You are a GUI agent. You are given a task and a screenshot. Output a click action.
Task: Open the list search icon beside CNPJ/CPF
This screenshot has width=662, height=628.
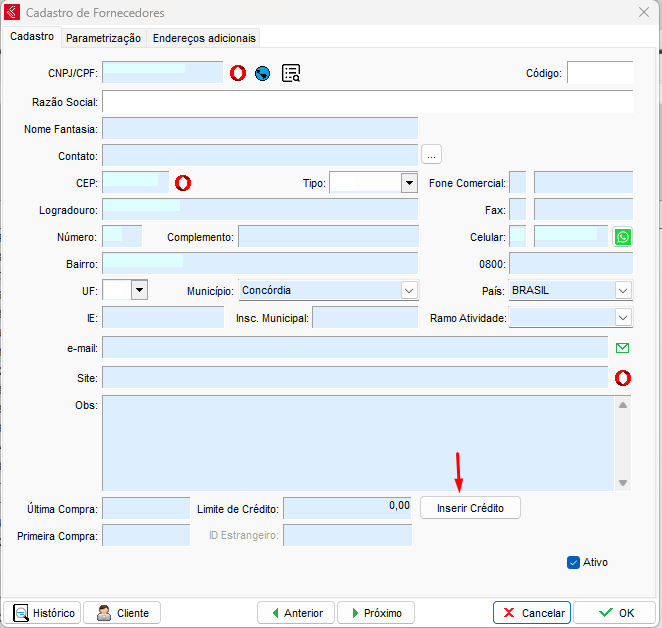(x=291, y=73)
